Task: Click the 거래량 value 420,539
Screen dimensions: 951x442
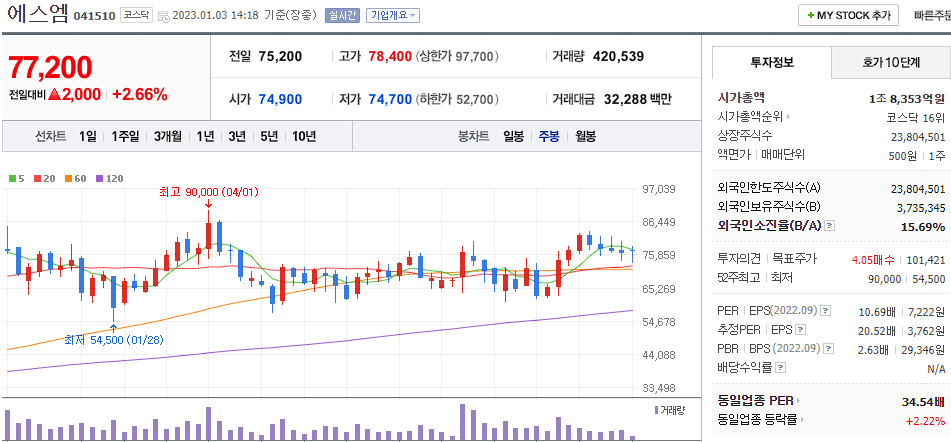Action: coord(618,57)
